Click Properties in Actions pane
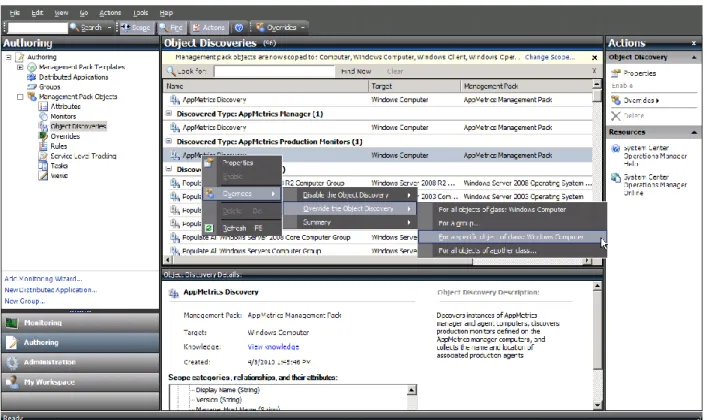707x420 pixels. pos(639,73)
